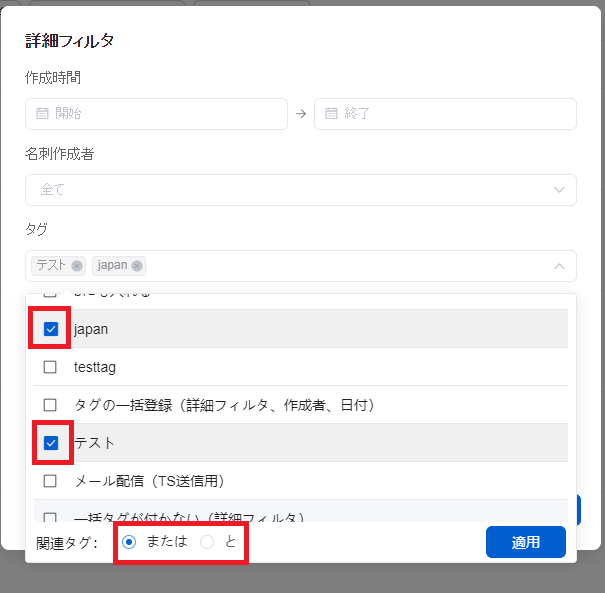
Task: Check the タグの一括登録 checkbox
Action: tap(50, 405)
